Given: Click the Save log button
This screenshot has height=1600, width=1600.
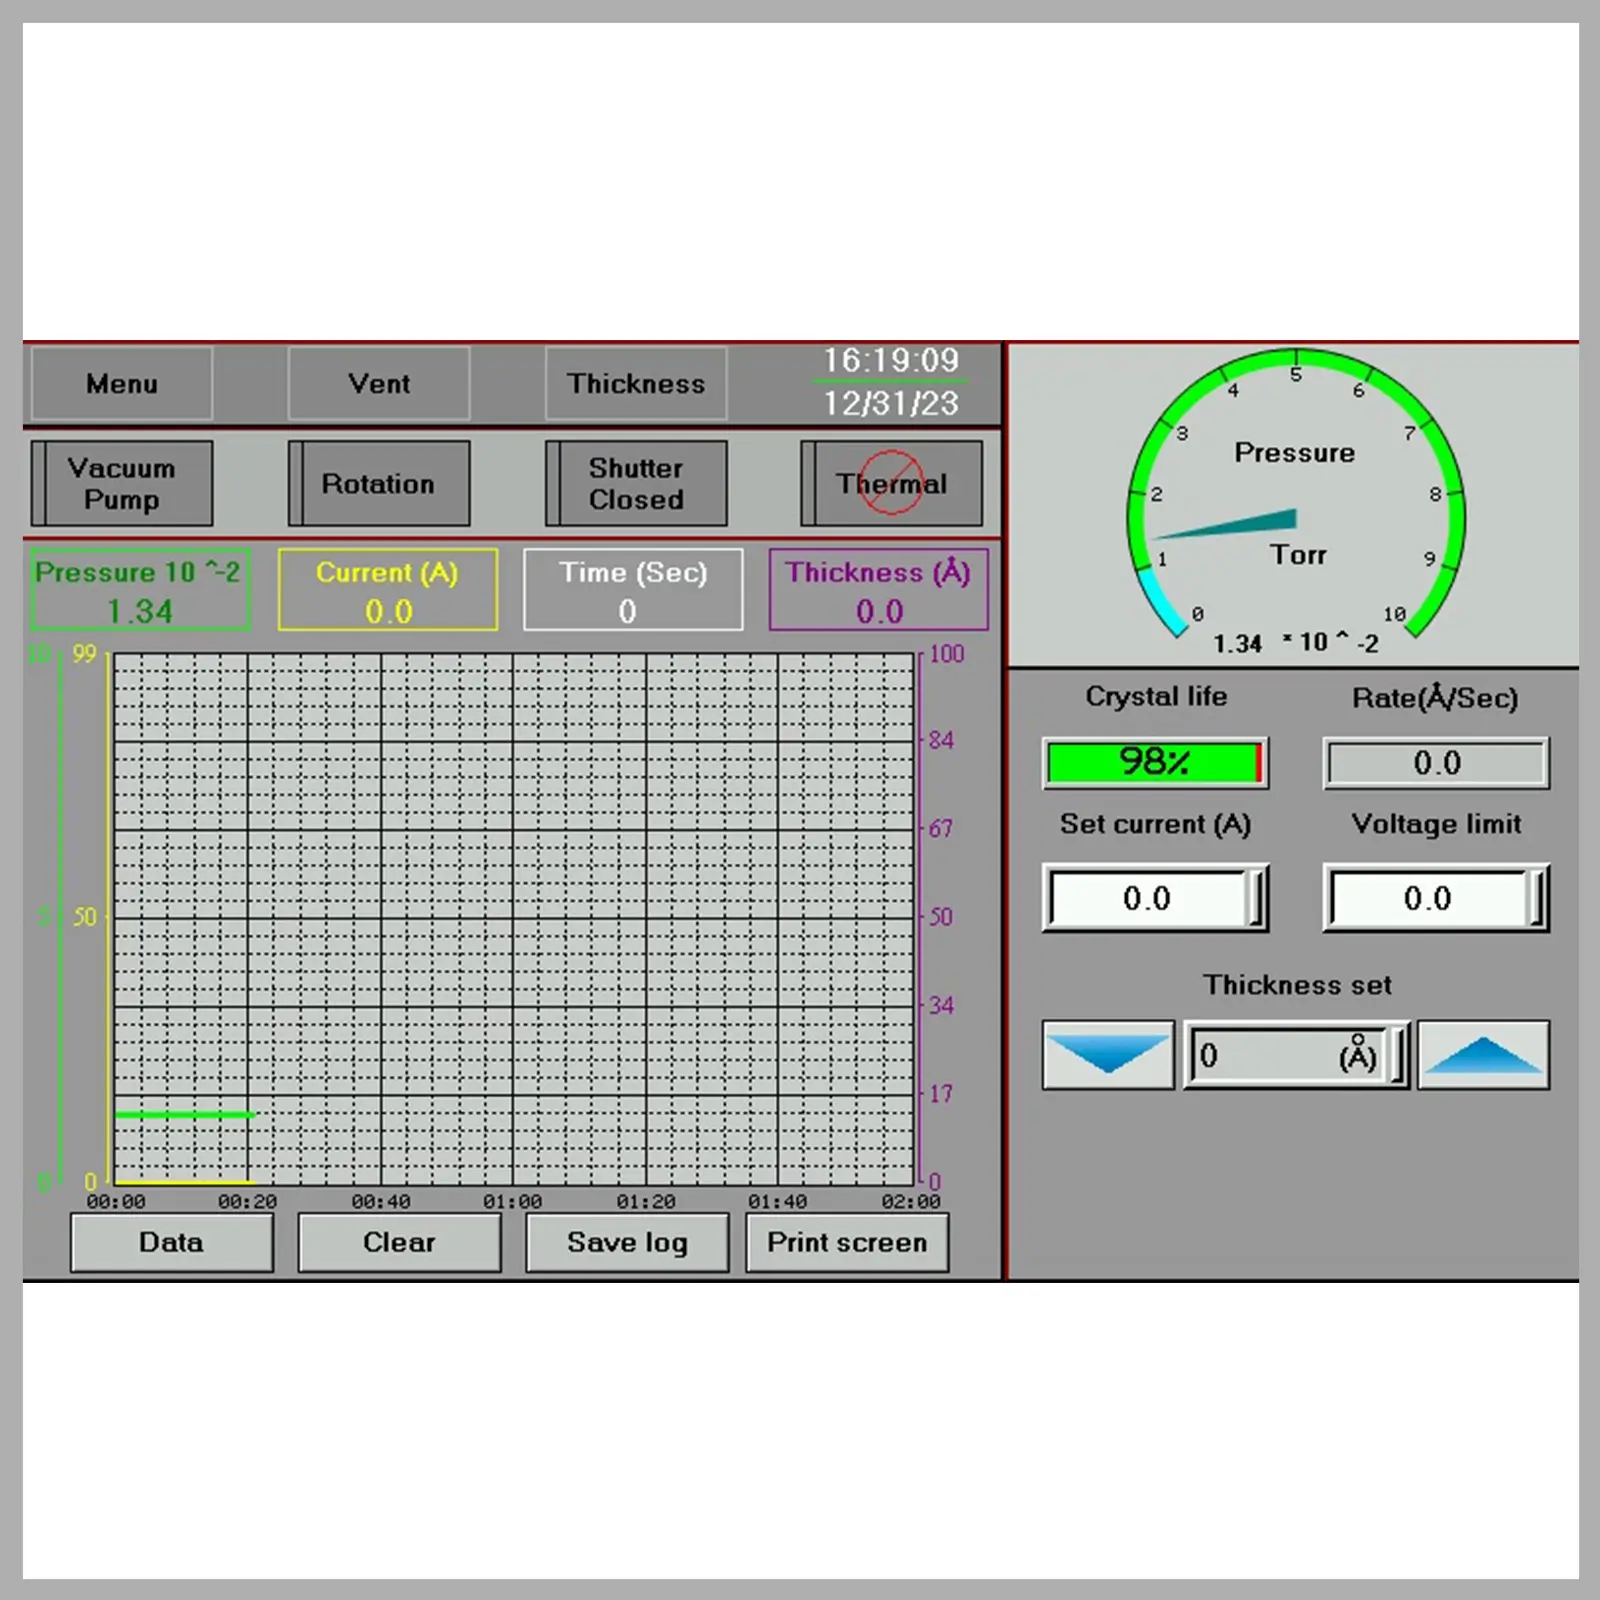Looking at the screenshot, I should click(x=627, y=1243).
